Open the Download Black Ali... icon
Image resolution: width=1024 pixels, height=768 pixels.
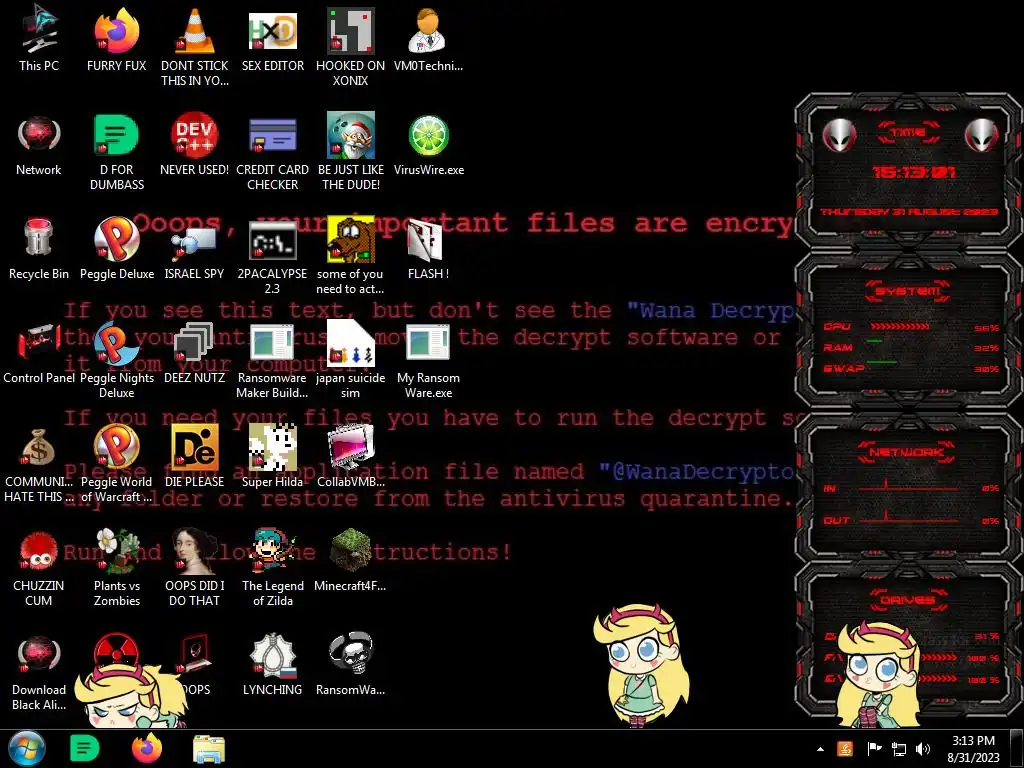(x=39, y=673)
